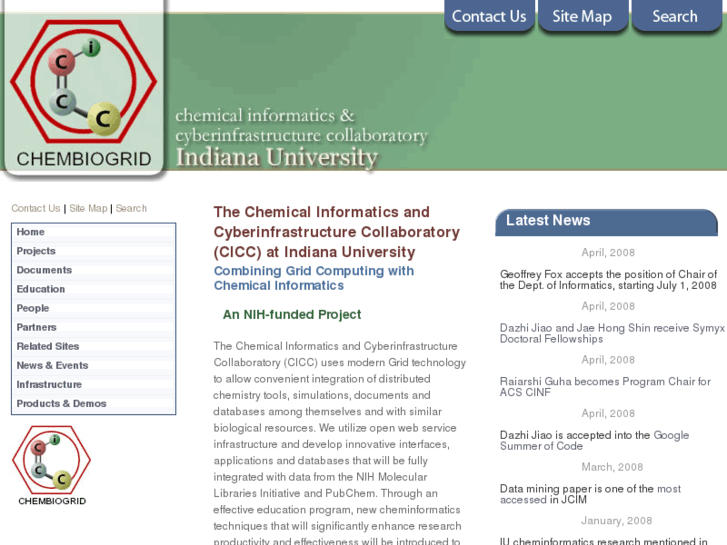Click the large CHEMBIOGRID logo in header
The width and height of the screenshot is (727, 545).
[83, 90]
